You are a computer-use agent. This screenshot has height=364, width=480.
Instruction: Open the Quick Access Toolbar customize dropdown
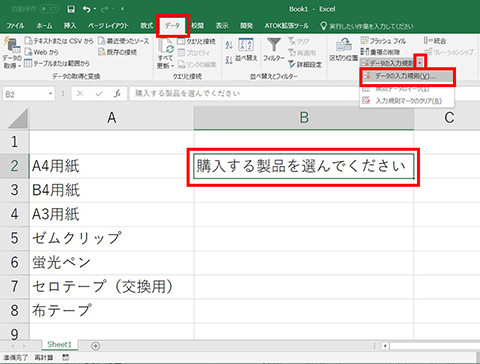point(122,9)
